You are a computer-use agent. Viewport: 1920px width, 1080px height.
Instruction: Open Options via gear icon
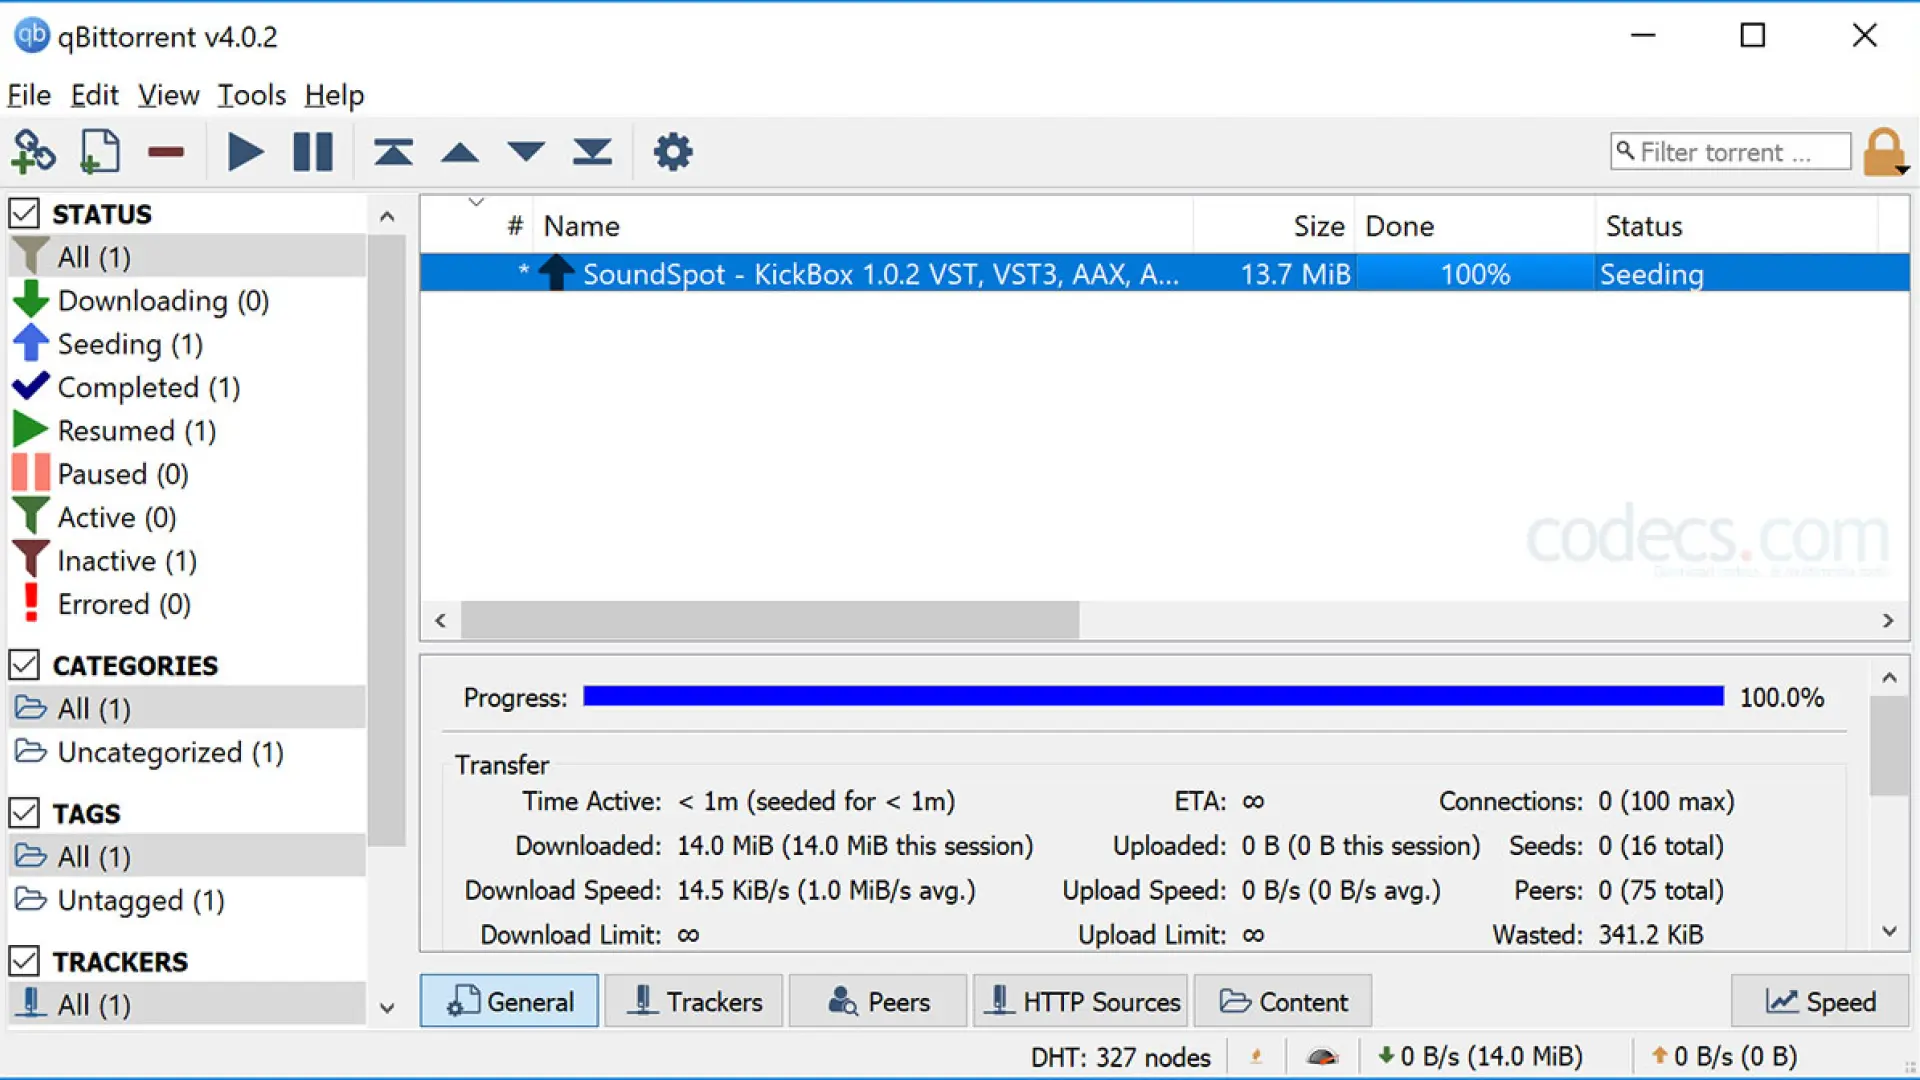point(672,152)
